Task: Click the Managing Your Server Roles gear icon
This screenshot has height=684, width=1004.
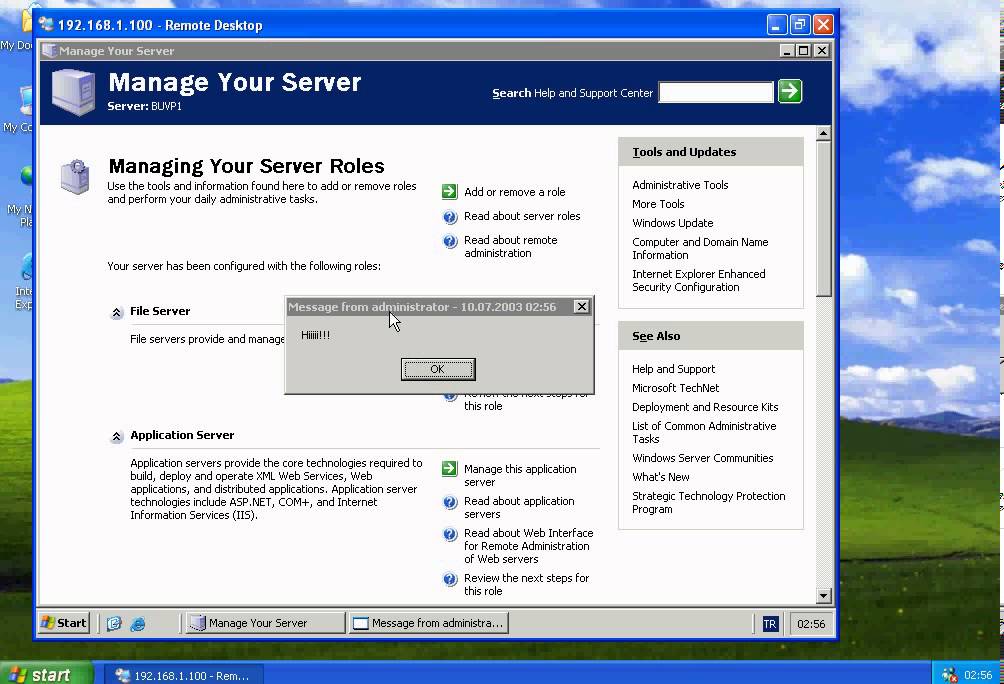Action: [x=75, y=177]
